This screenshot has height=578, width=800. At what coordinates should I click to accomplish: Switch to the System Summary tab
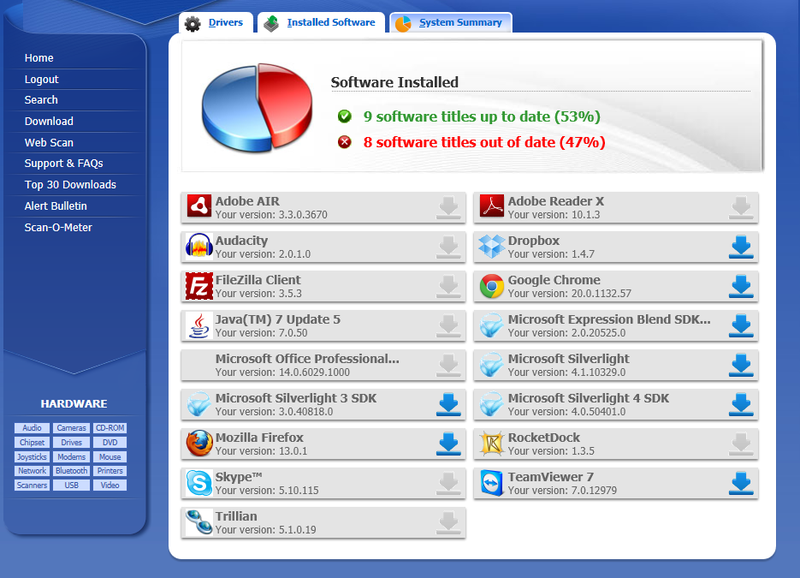pos(451,22)
